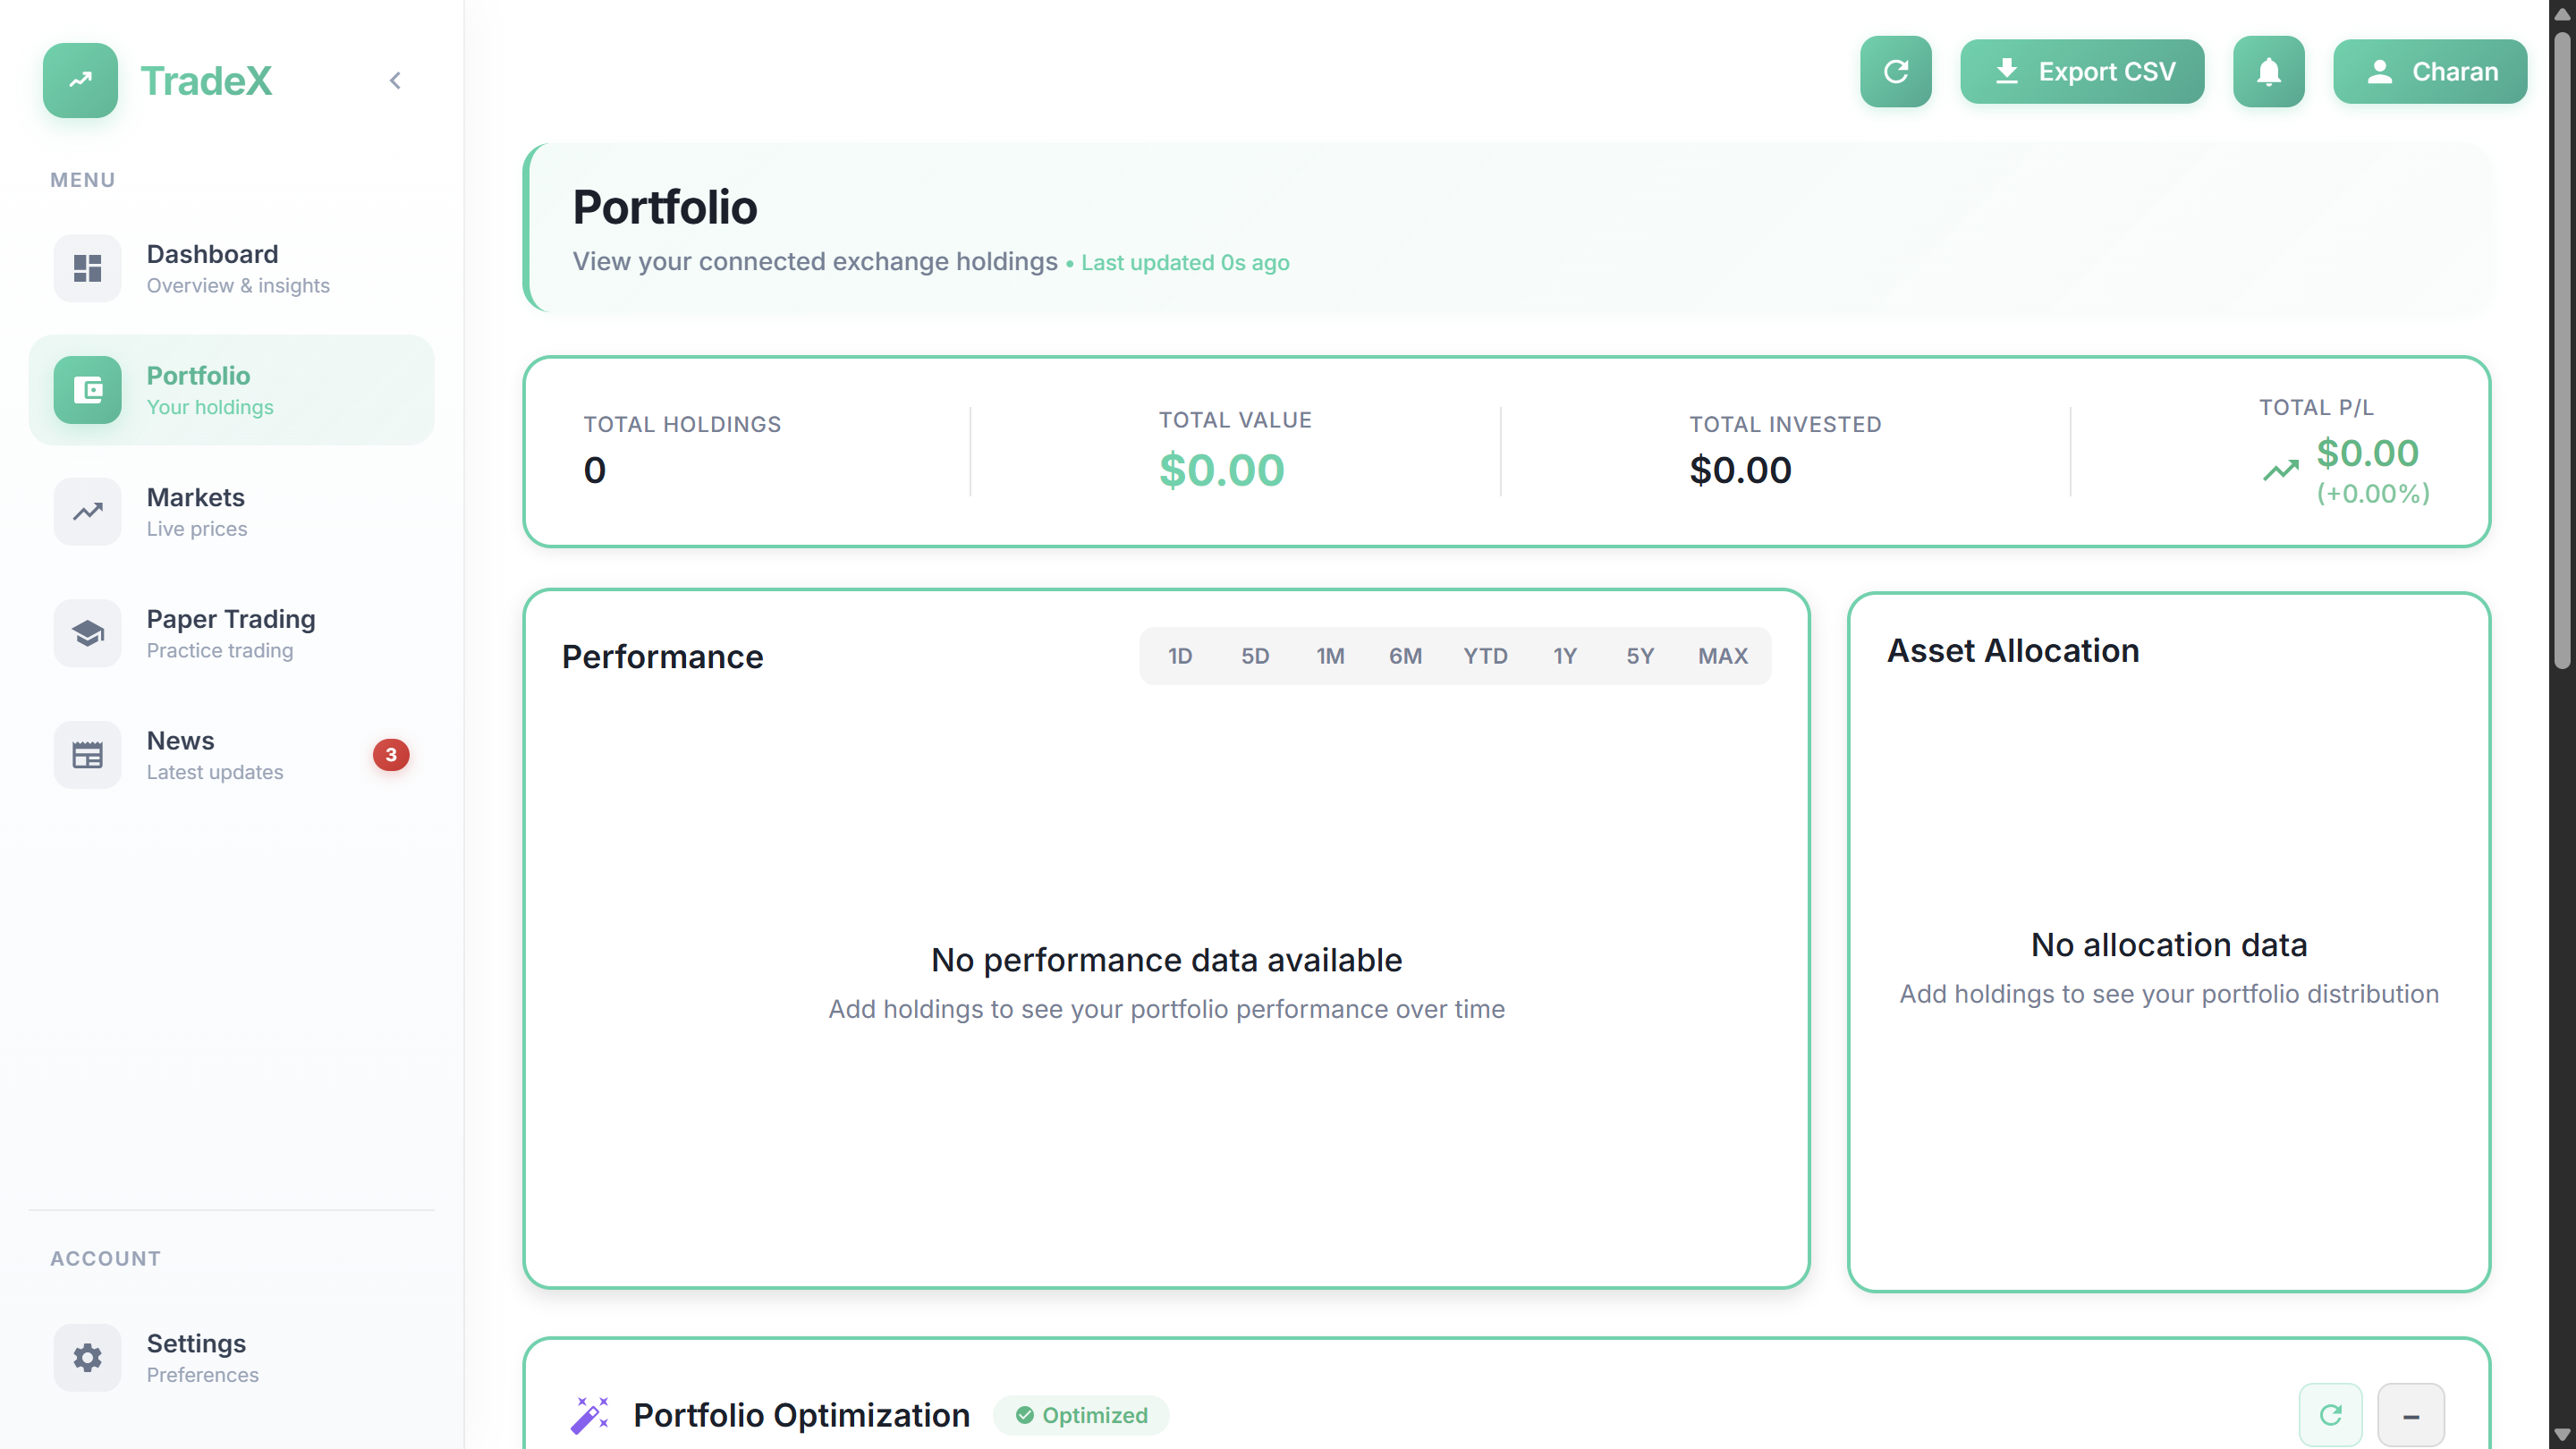2576x1449 pixels.
Task: Click the TradeX logo icon
Action: click(80, 80)
